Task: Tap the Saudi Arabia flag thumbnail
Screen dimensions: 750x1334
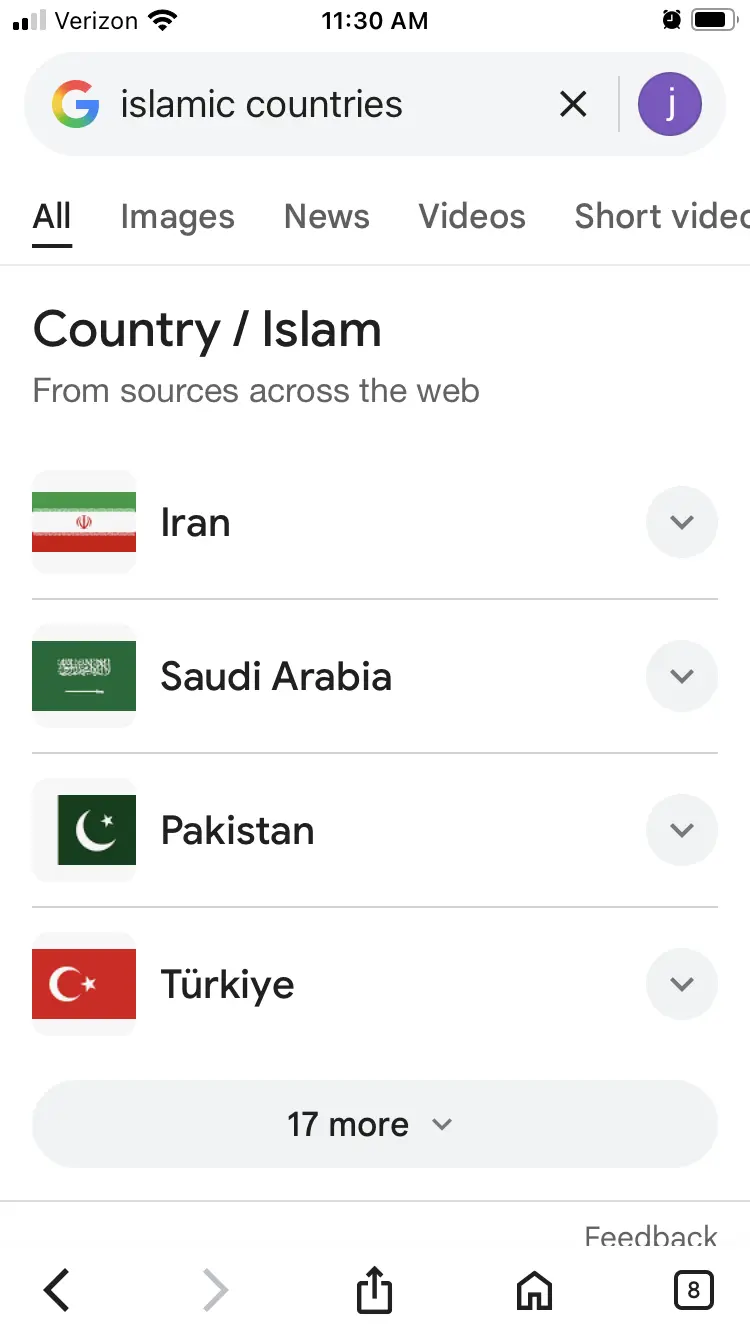Action: [x=84, y=676]
